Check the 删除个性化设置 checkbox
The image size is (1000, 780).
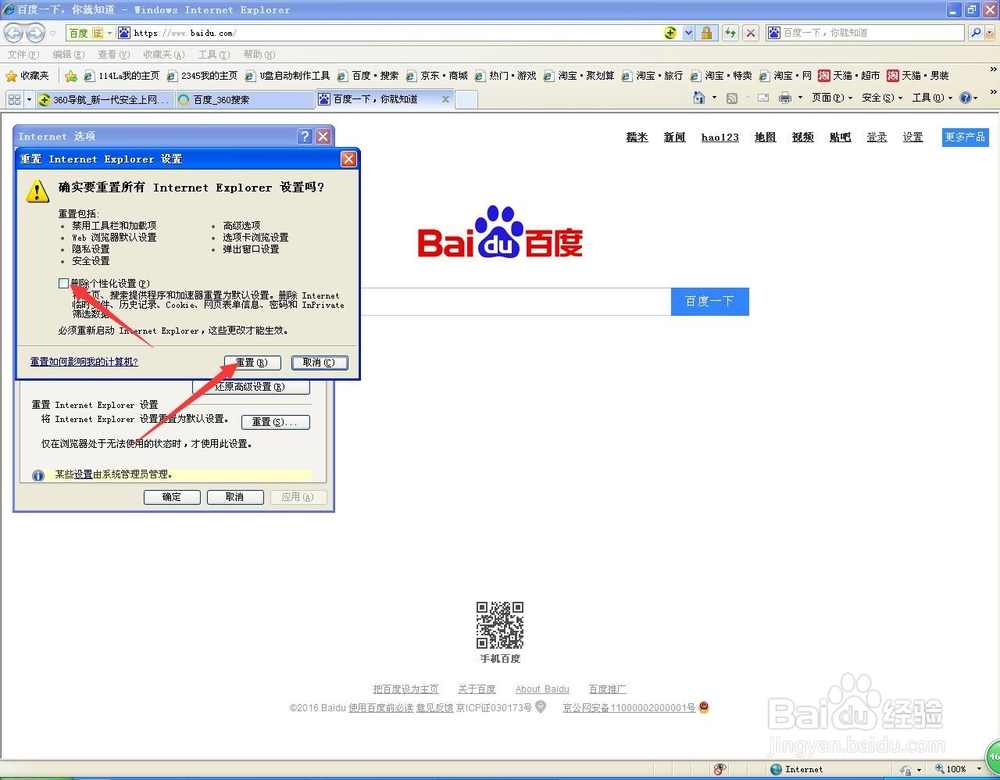(63, 283)
